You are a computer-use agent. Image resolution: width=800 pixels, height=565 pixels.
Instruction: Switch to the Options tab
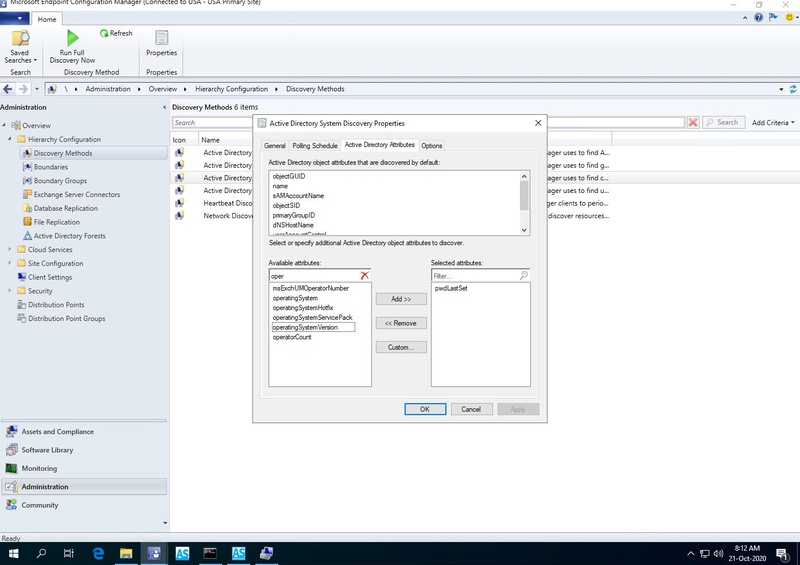432,145
